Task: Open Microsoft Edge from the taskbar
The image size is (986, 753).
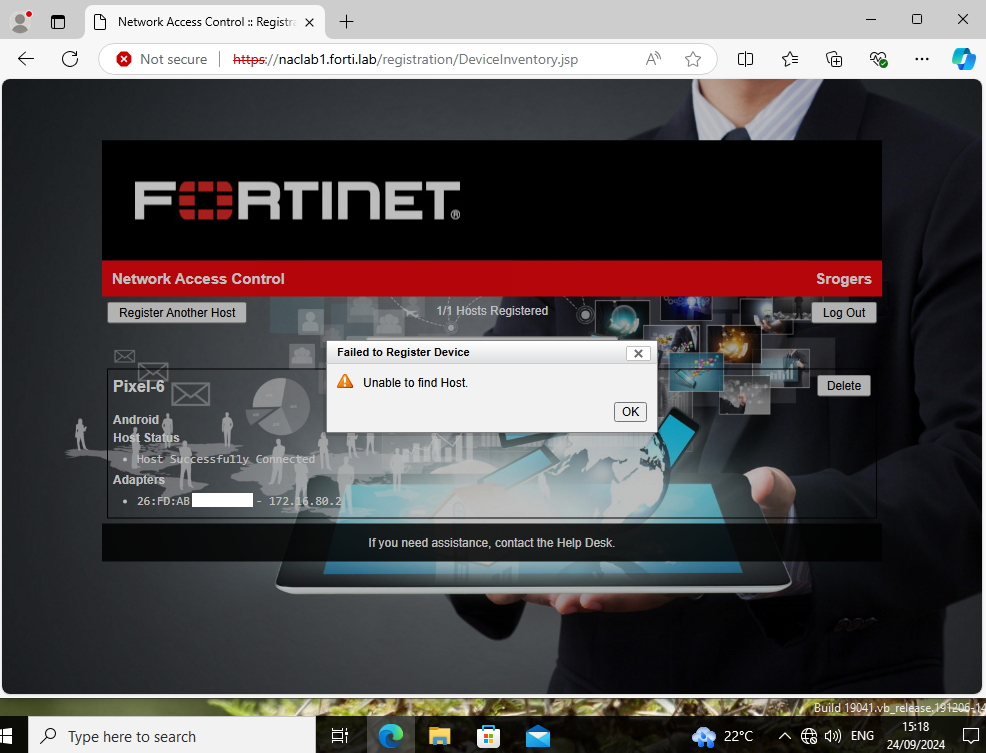Action: coord(391,735)
